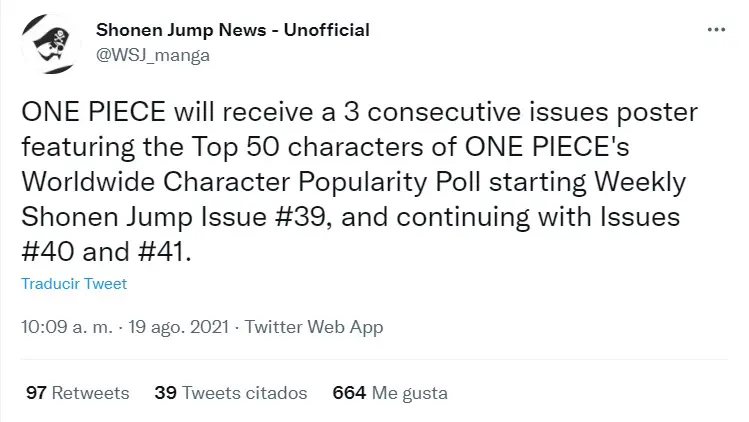Open the Twitter Web App source link
The image size is (749, 422).
314,327
